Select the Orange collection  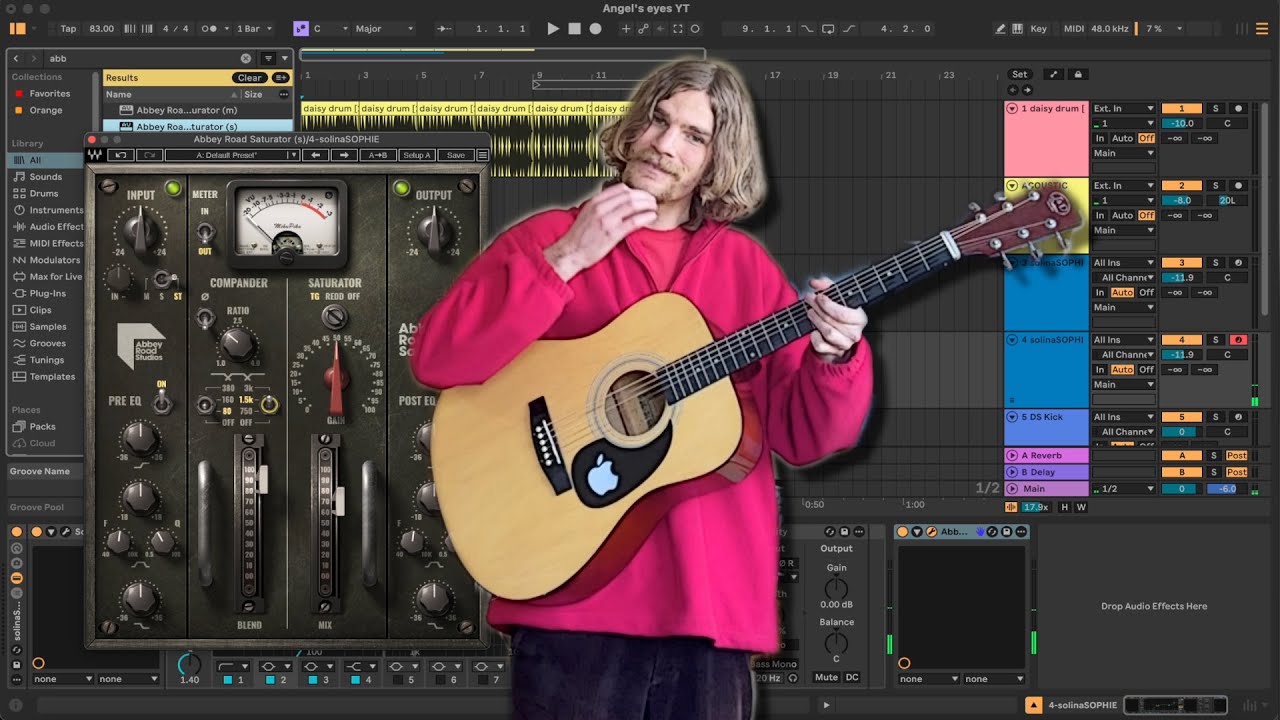(46, 110)
